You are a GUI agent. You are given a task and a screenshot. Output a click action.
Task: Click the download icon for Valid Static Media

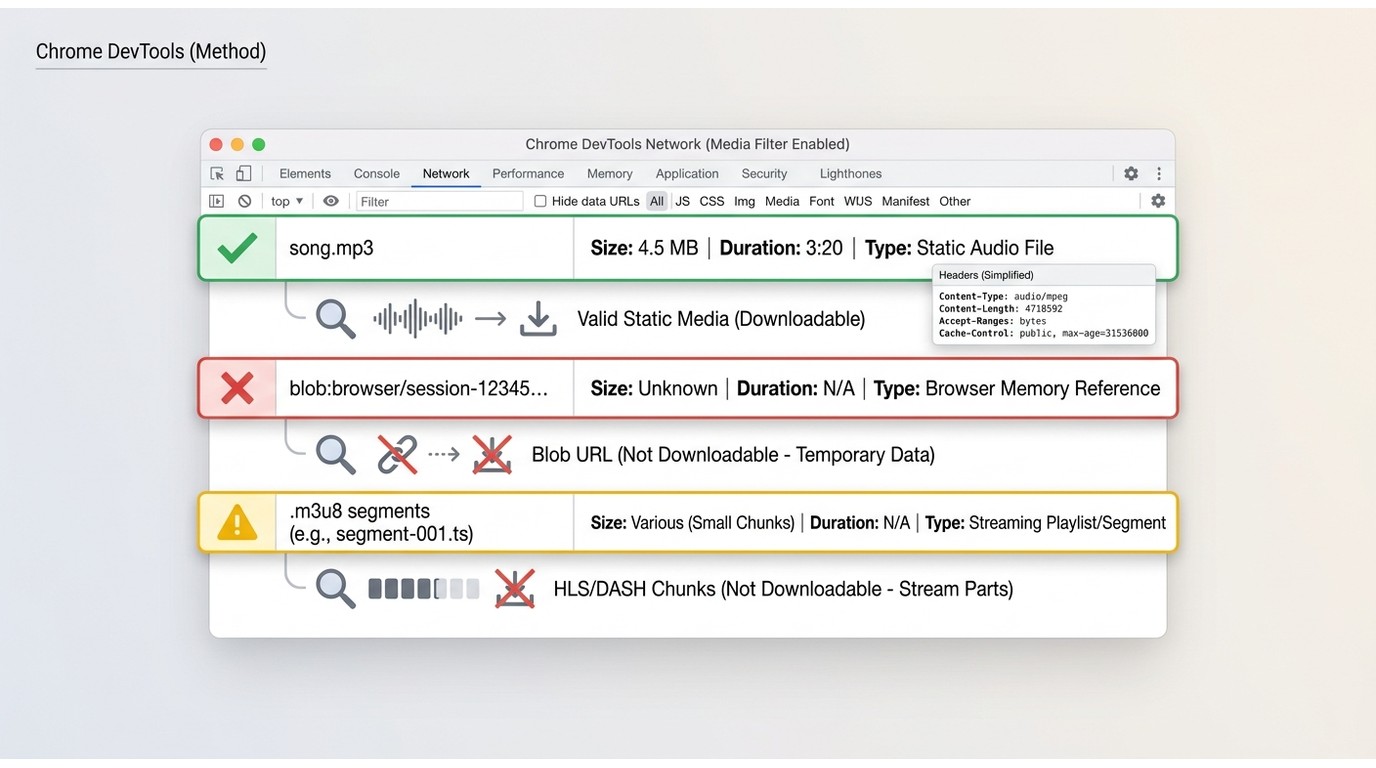click(538, 319)
